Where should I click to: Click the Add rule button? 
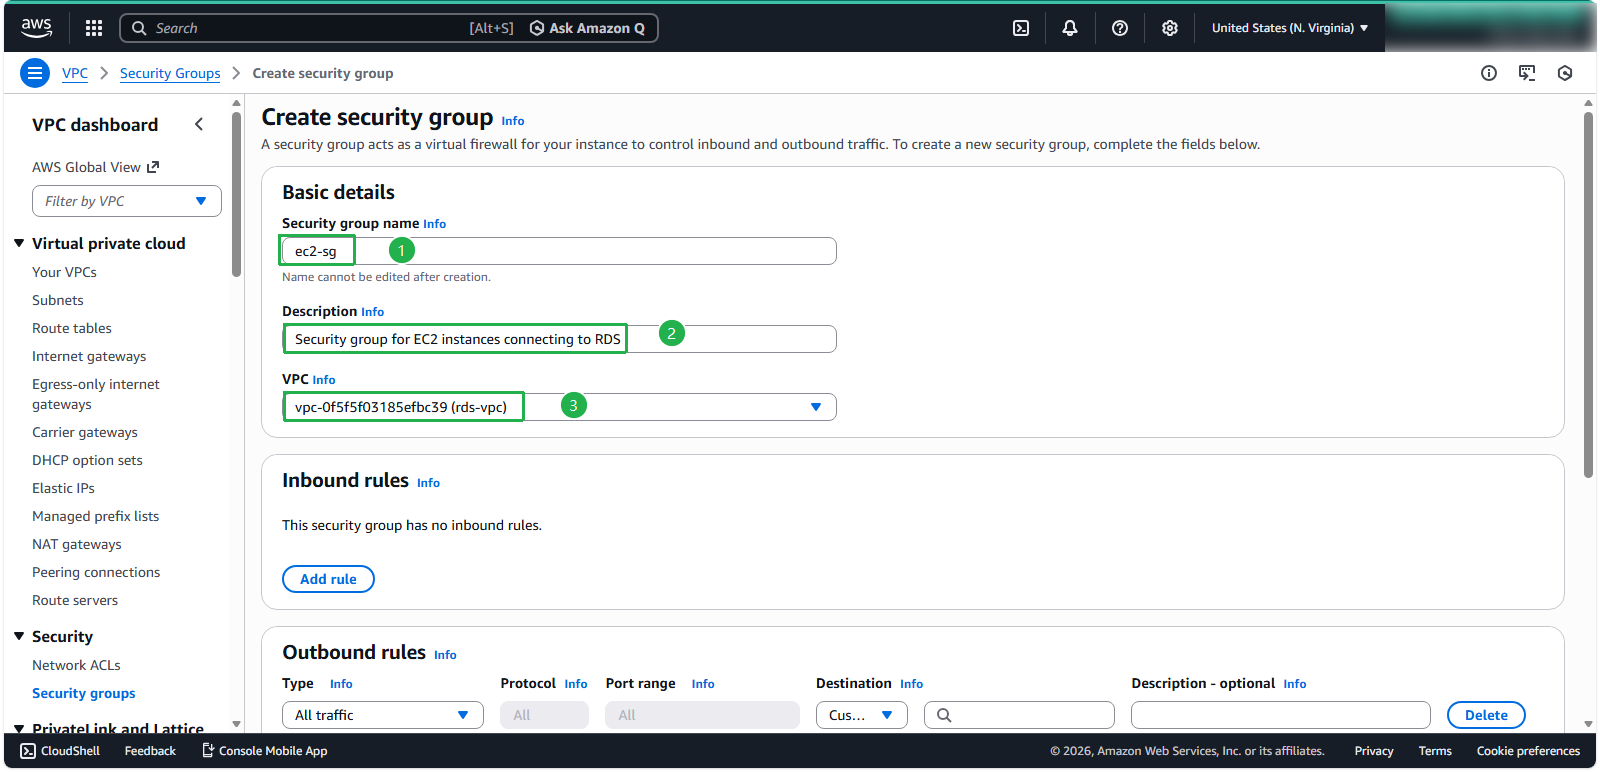pos(328,579)
